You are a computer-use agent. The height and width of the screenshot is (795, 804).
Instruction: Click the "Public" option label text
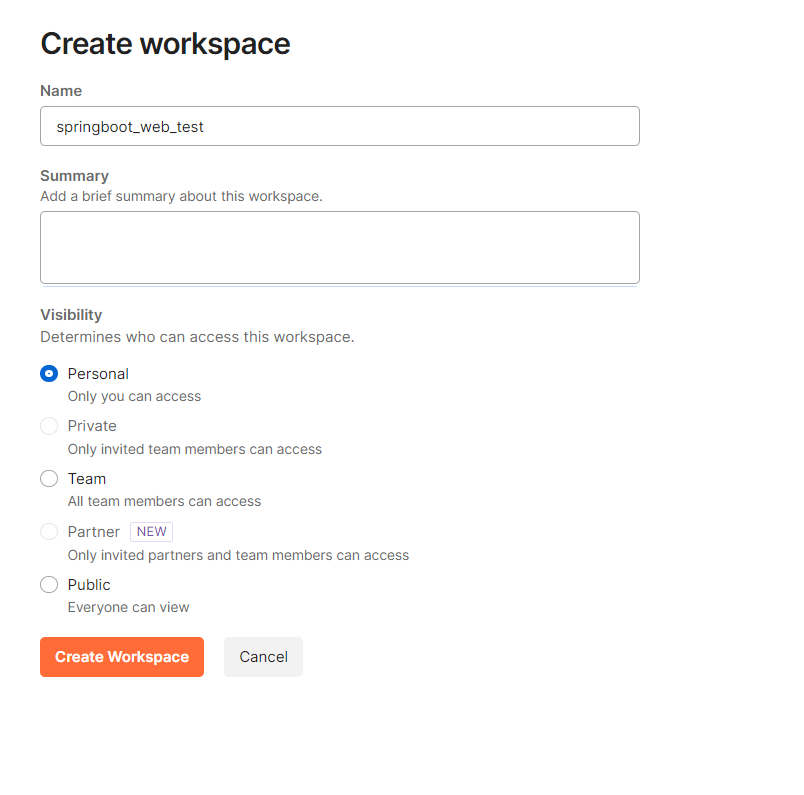[x=89, y=585]
